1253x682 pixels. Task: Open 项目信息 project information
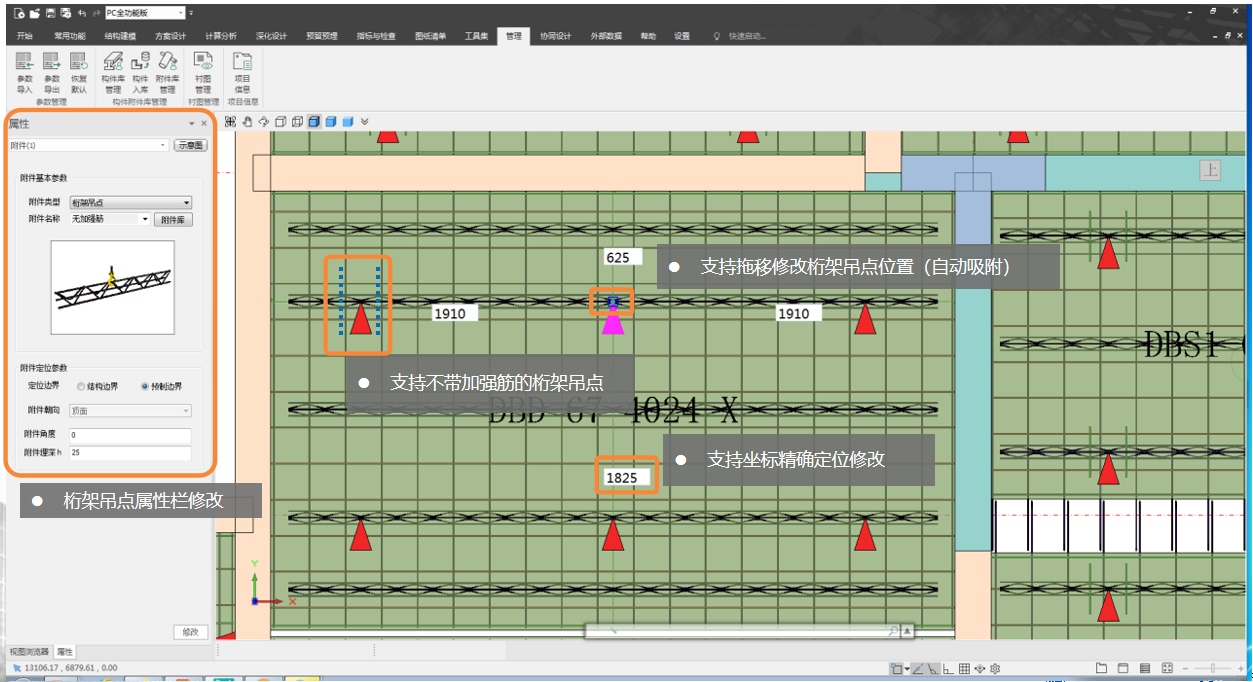pos(242,72)
